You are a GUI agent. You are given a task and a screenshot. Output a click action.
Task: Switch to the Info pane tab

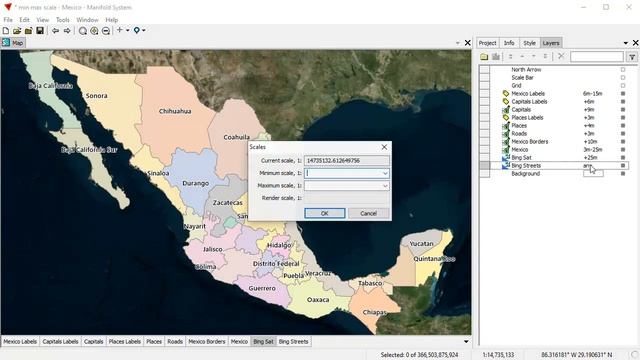pos(509,43)
